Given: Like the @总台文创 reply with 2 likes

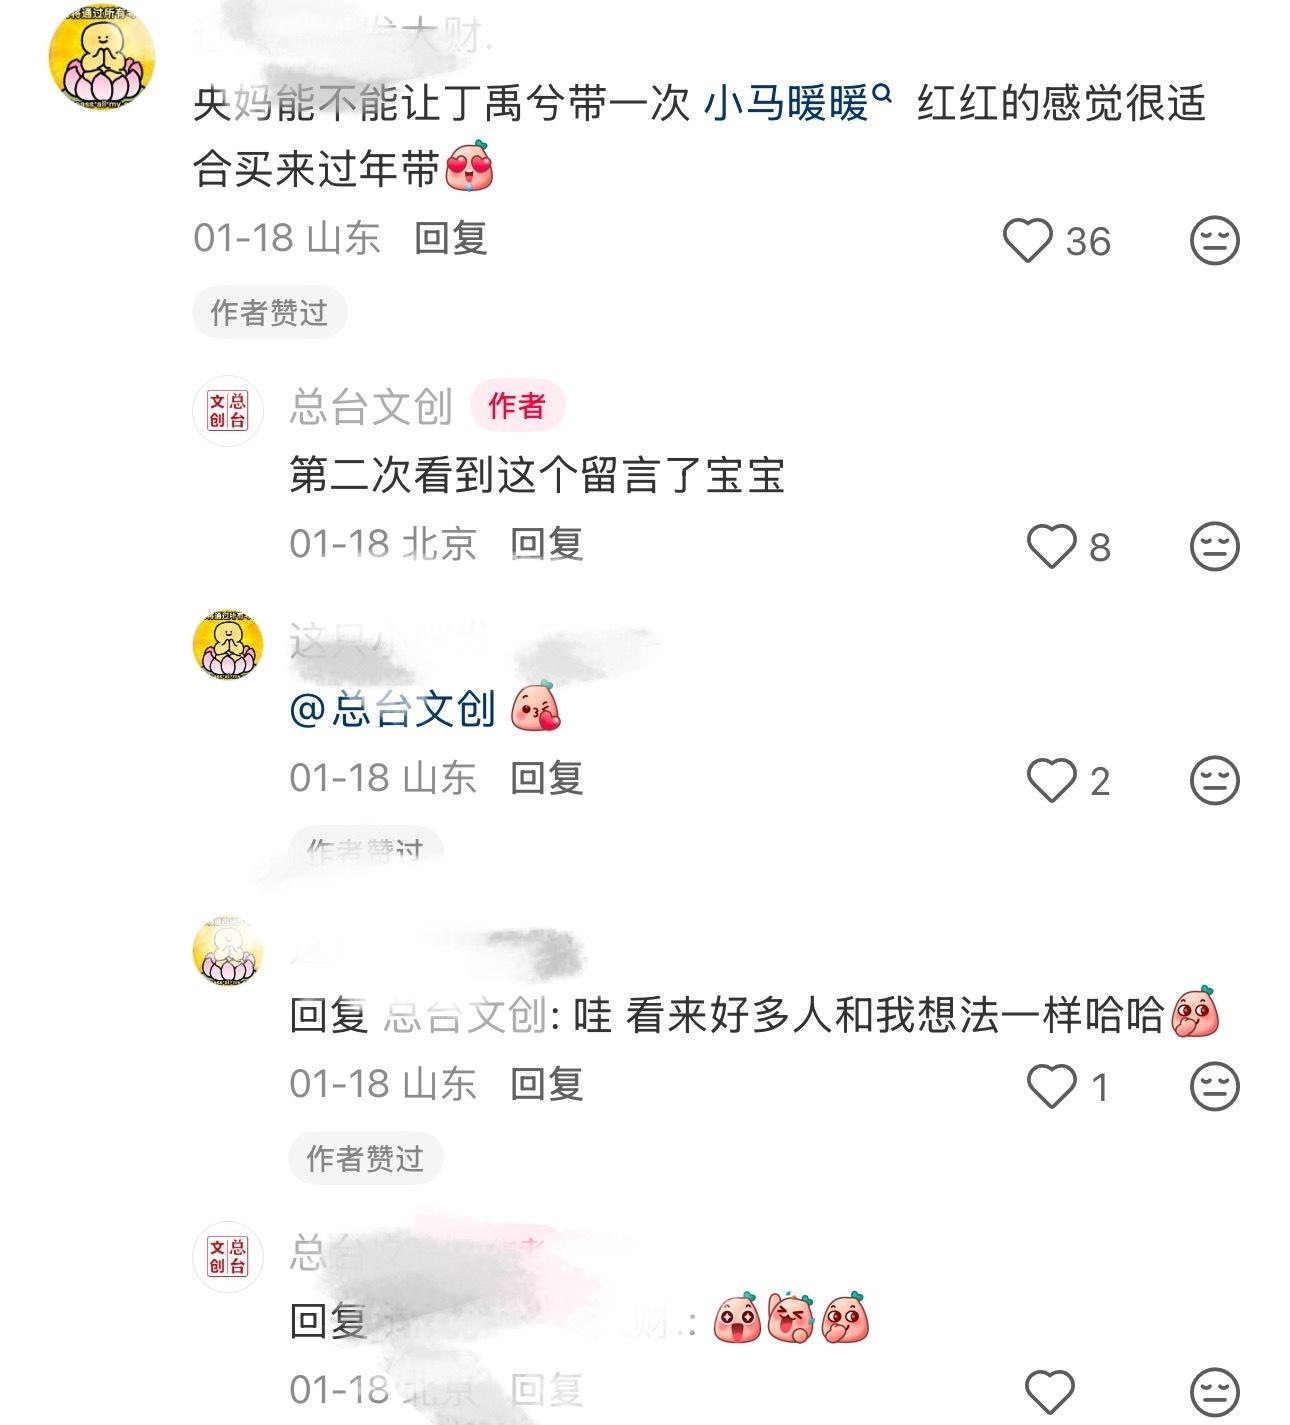Looking at the screenshot, I should [1052, 781].
